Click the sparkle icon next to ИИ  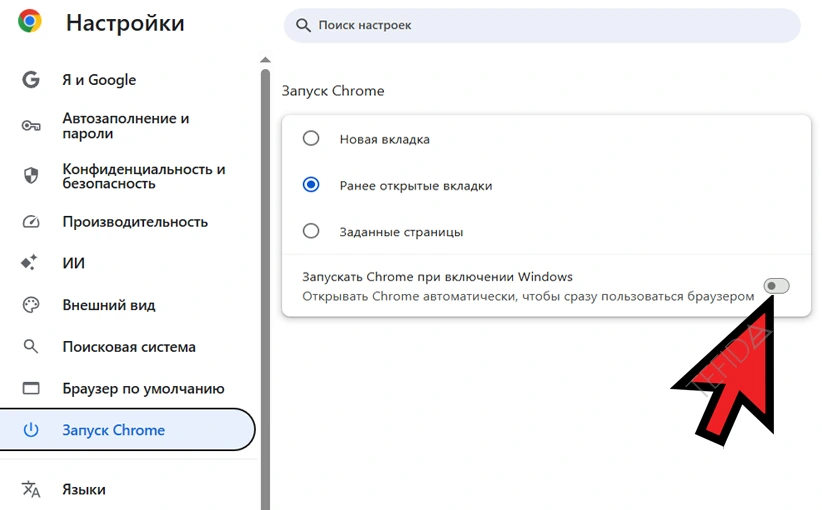[x=29, y=263]
